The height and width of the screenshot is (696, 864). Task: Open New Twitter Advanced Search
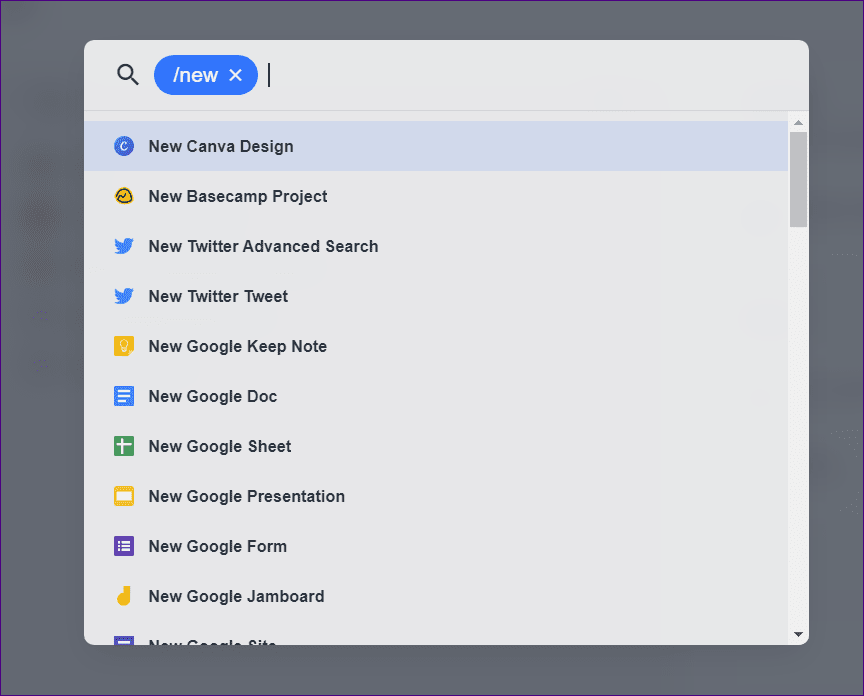point(436,246)
